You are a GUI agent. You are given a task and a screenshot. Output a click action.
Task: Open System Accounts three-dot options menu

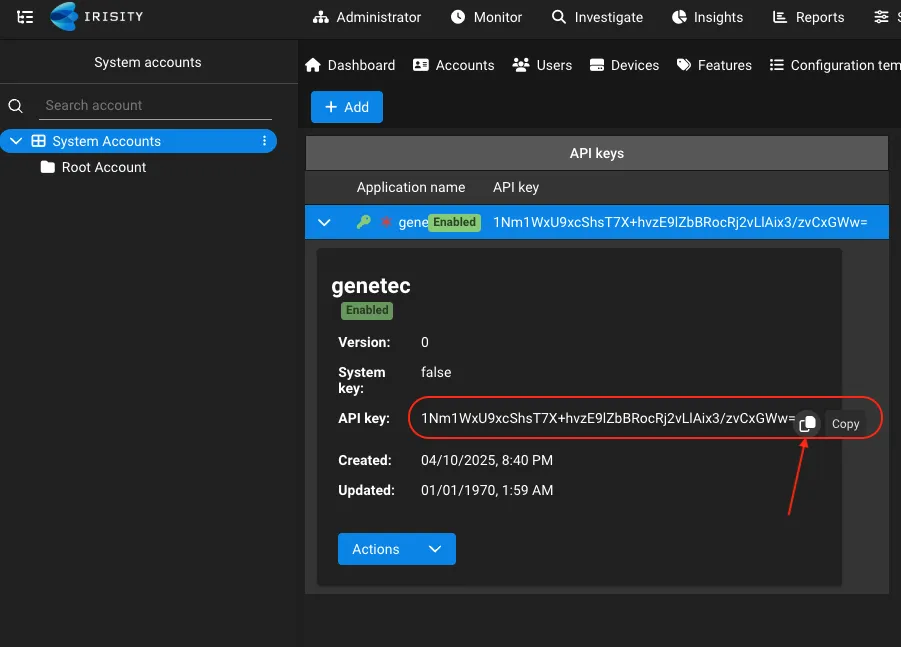(264, 141)
